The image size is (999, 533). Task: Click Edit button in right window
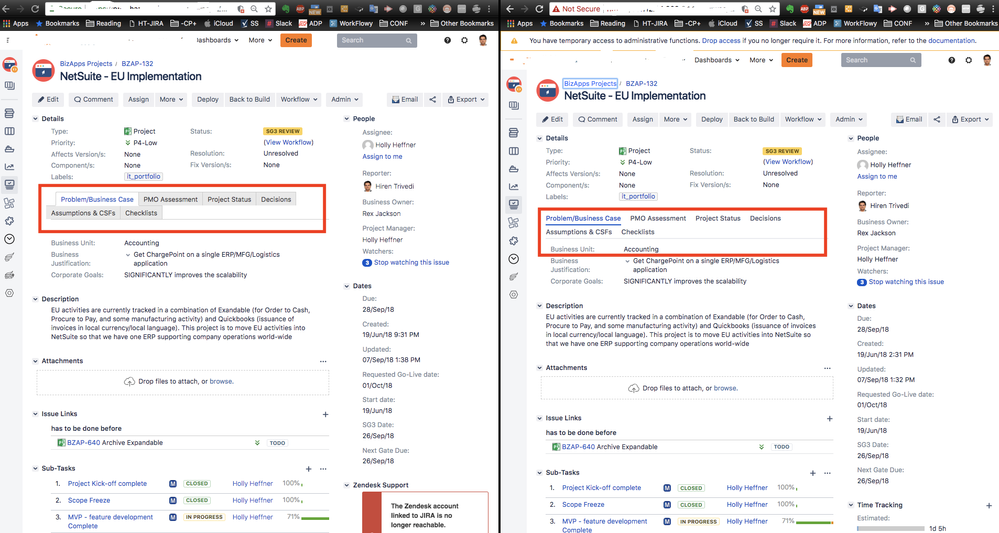click(x=552, y=119)
